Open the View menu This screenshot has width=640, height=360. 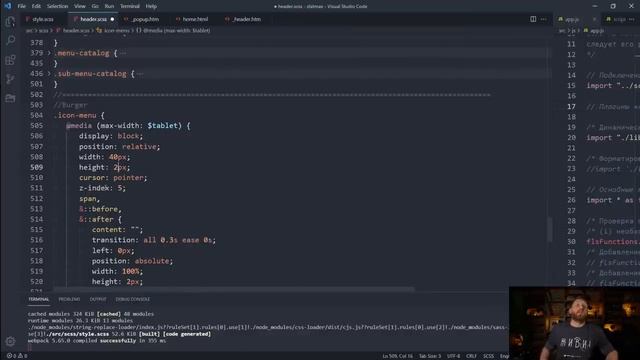(x=80, y=6)
